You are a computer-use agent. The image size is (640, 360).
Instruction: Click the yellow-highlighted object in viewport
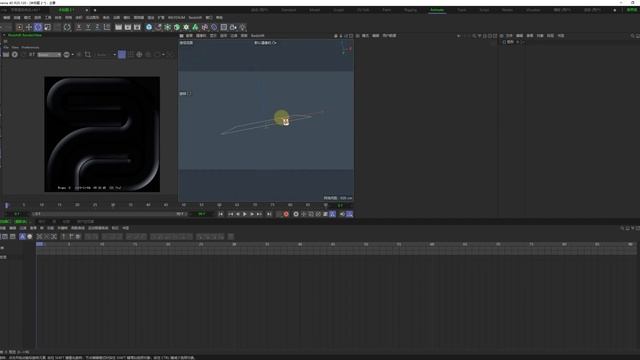281,118
